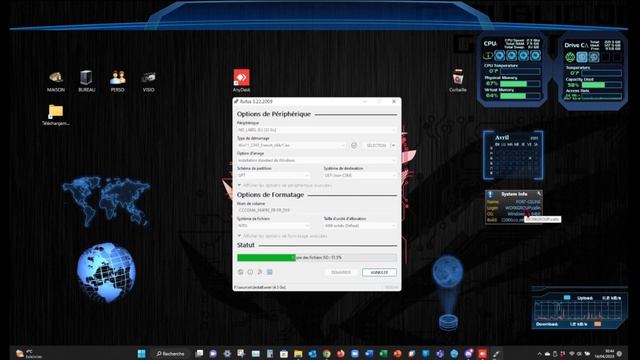
Task: Open the log icon in Rufus
Action: [x=269, y=272]
